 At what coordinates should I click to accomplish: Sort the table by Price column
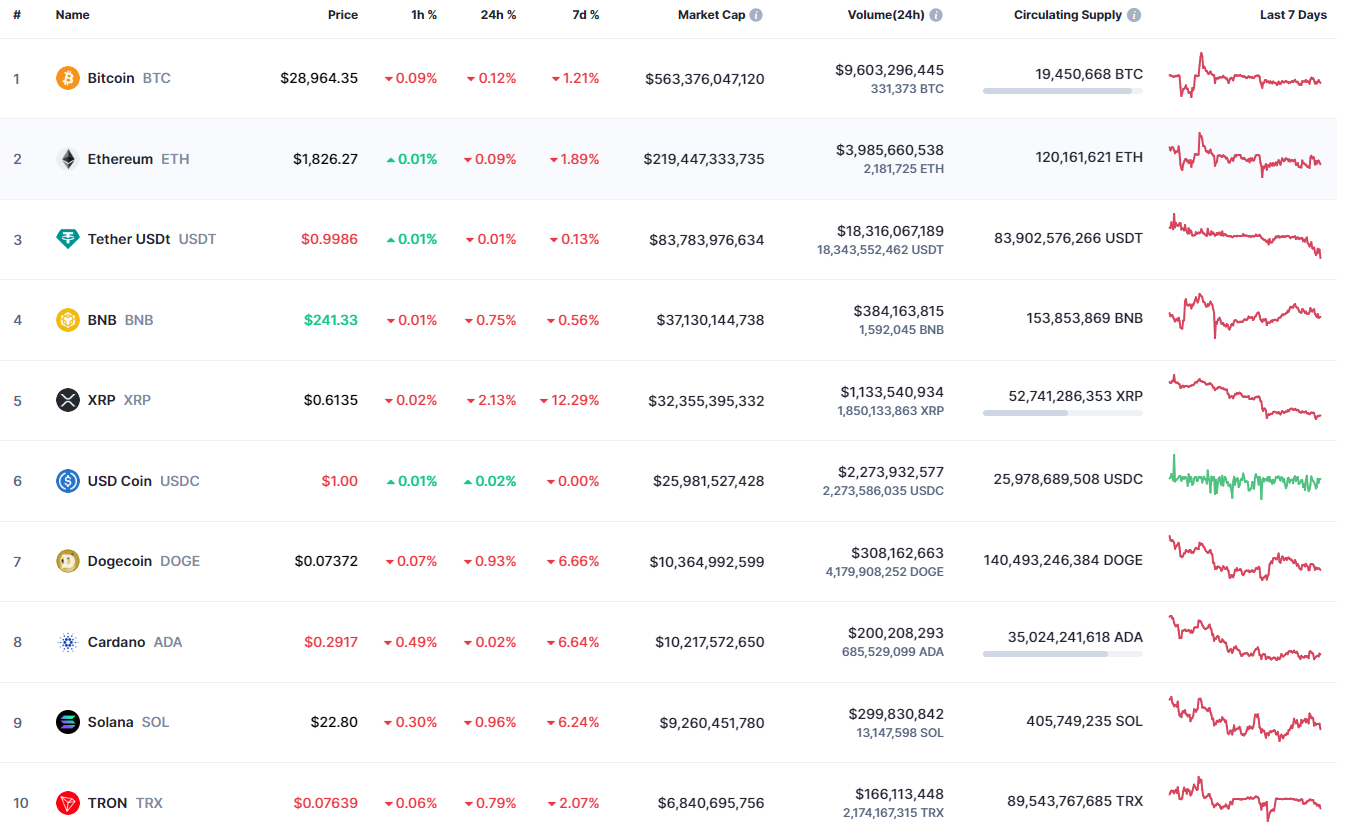(x=342, y=14)
